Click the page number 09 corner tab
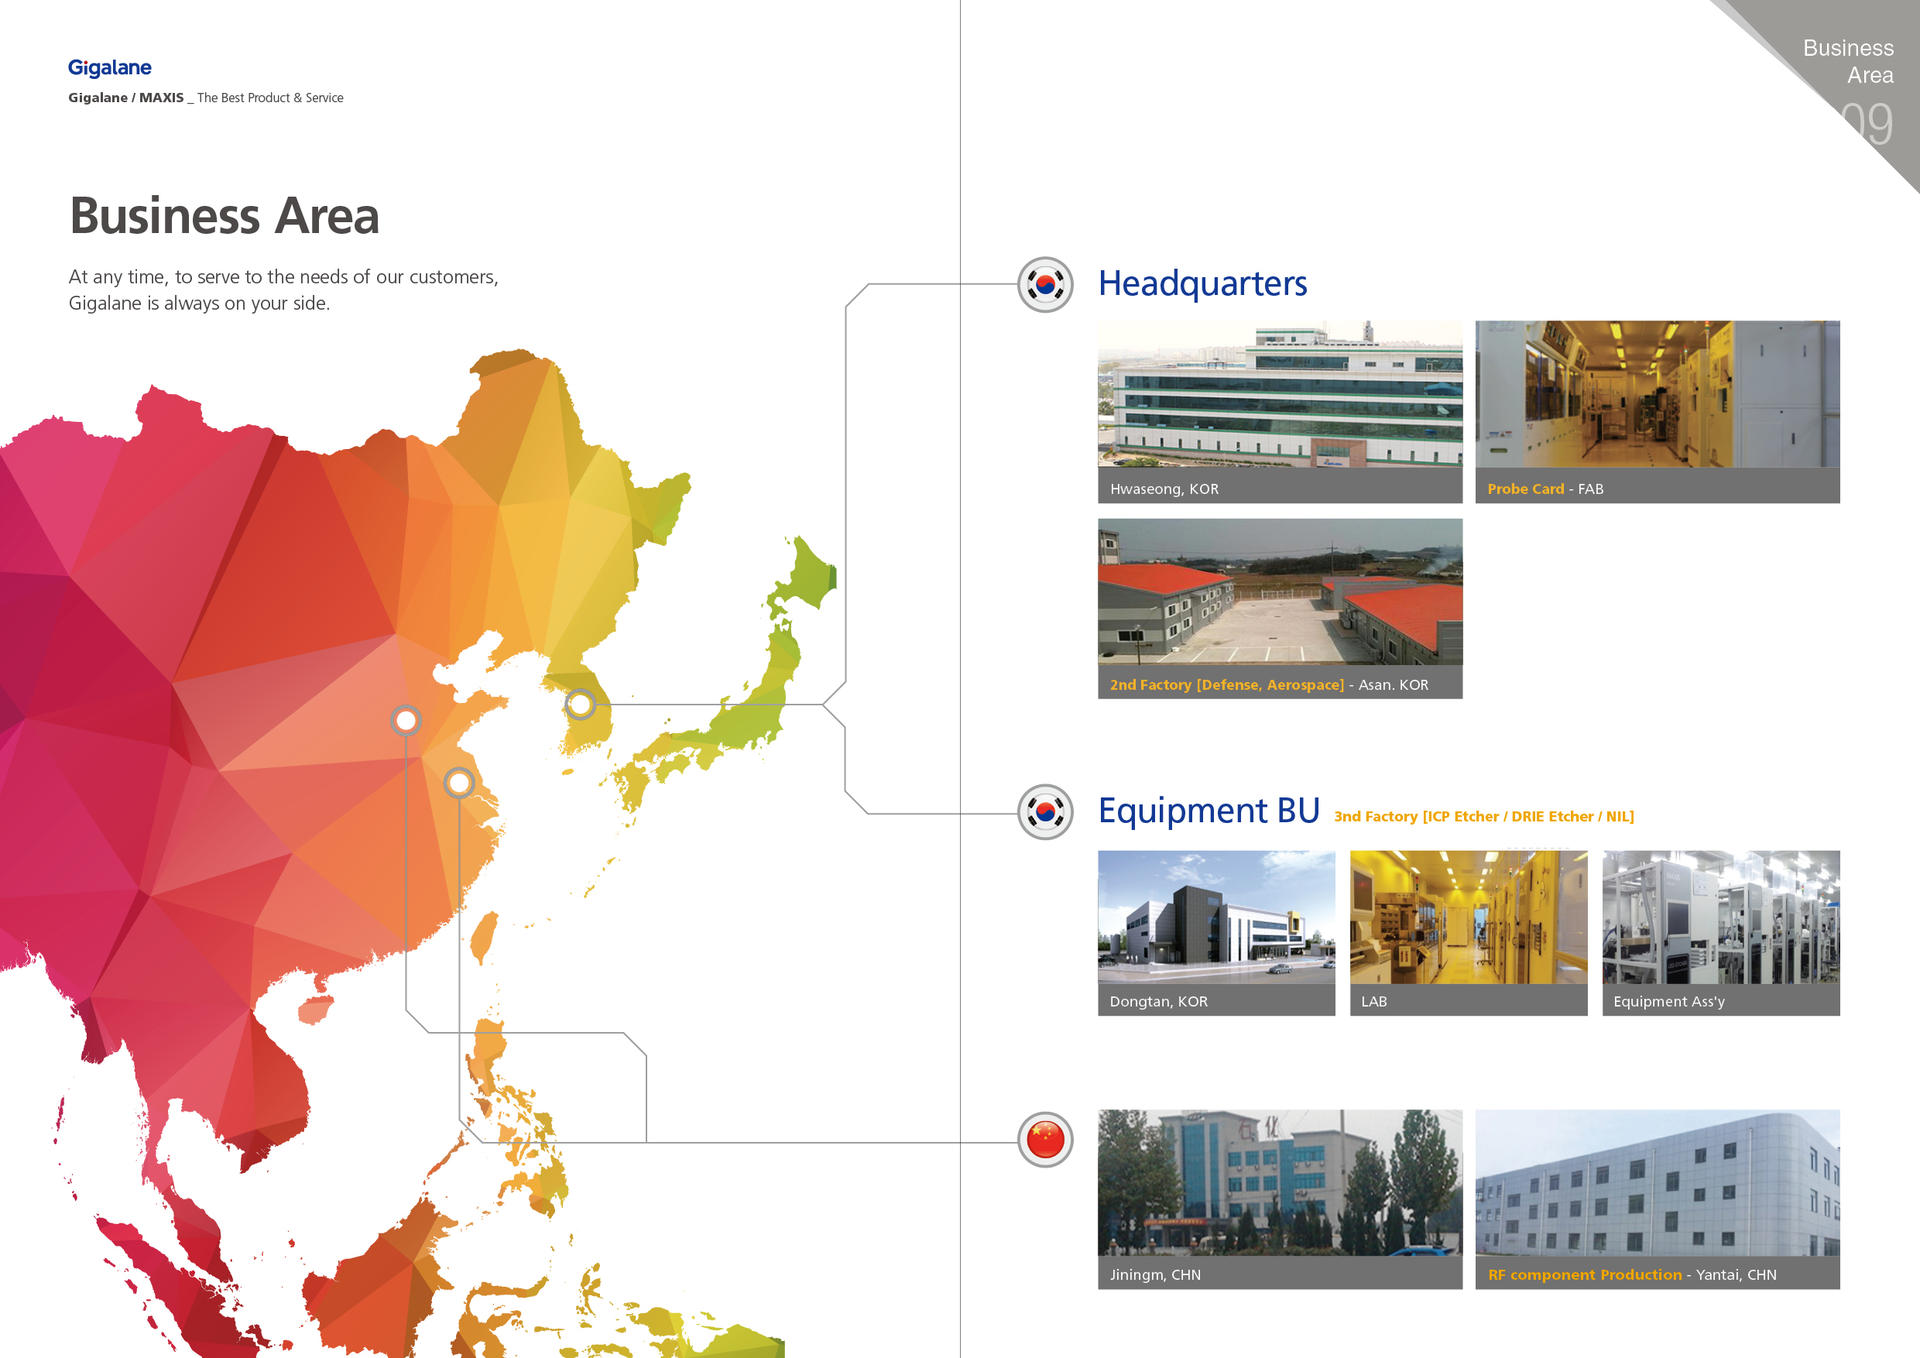 tap(1868, 123)
